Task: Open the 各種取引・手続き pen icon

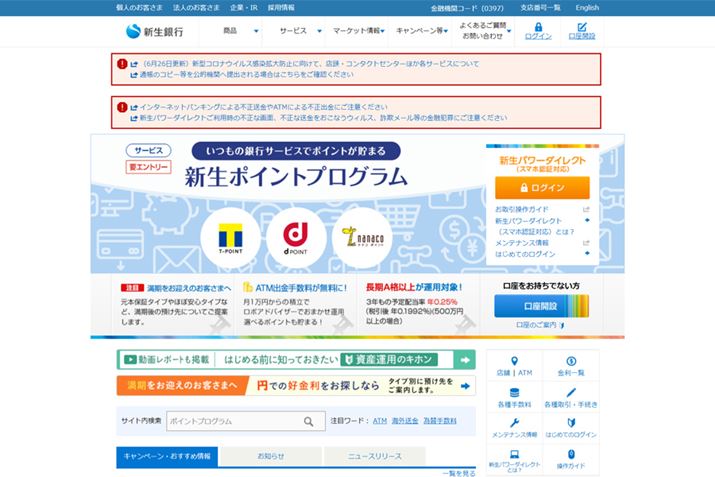Action: click(x=571, y=392)
